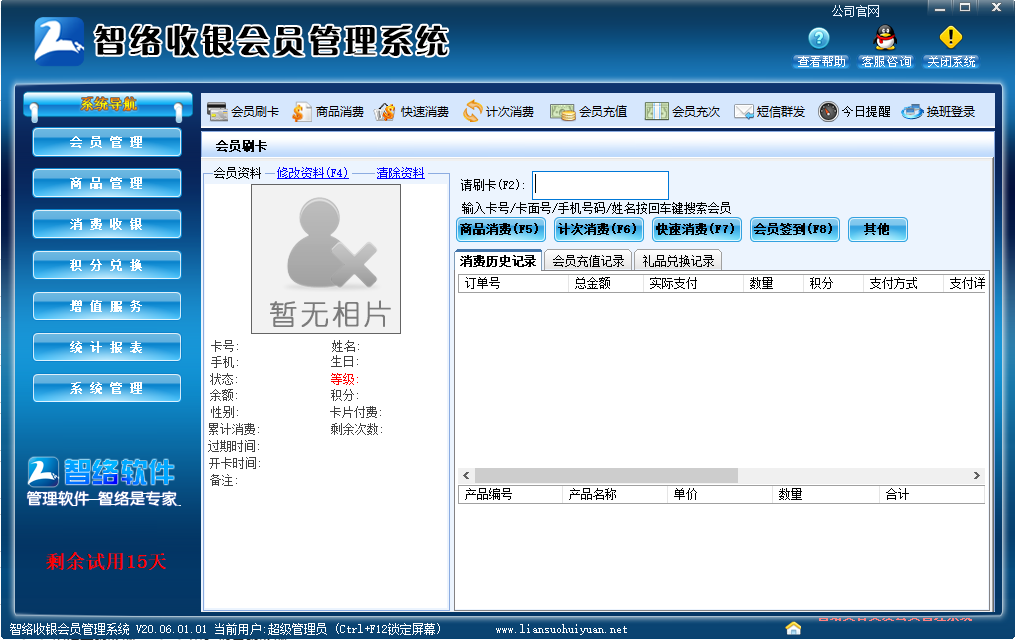This screenshot has height=640, width=1016.
Task: Click the 剩余试用15天 trial notice
Action: point(106,561)
